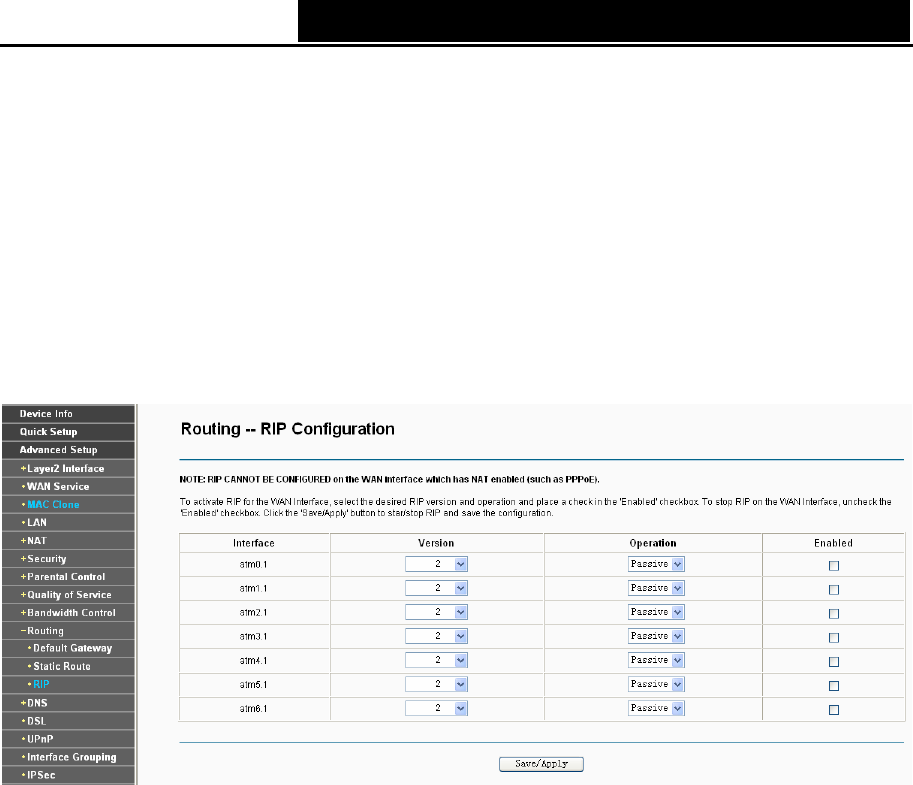Open Version dropdown for atm6.1
Image resolution: width=913 pixels, height=785 pixels.
click(x=436, y=708)
